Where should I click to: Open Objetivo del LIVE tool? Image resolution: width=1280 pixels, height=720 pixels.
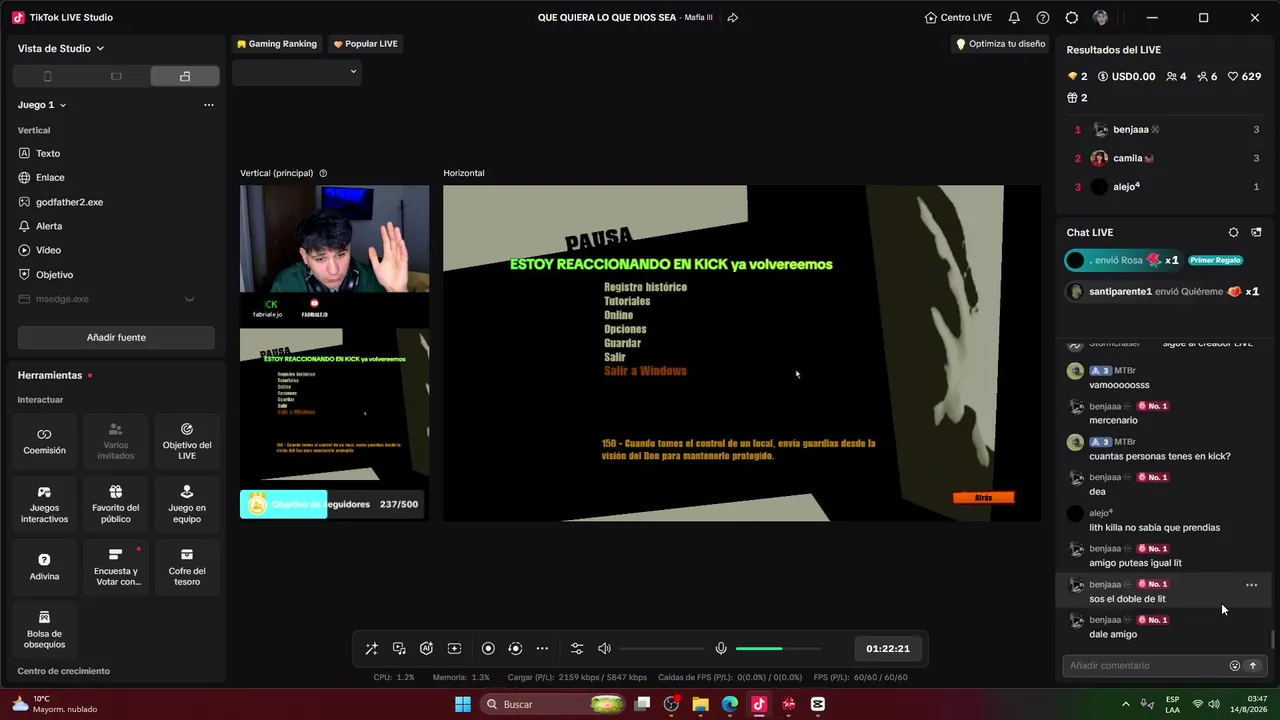187,441
